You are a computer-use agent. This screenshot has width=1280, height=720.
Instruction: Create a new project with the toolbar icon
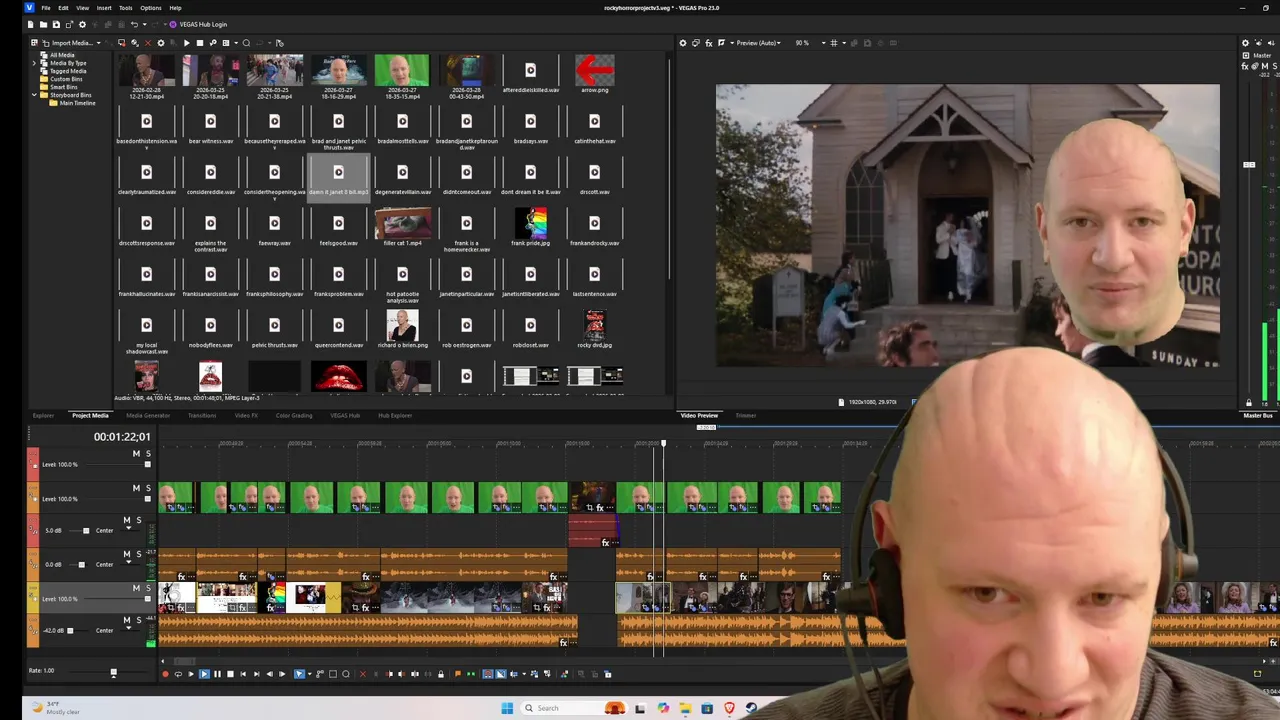click(30, 24)
